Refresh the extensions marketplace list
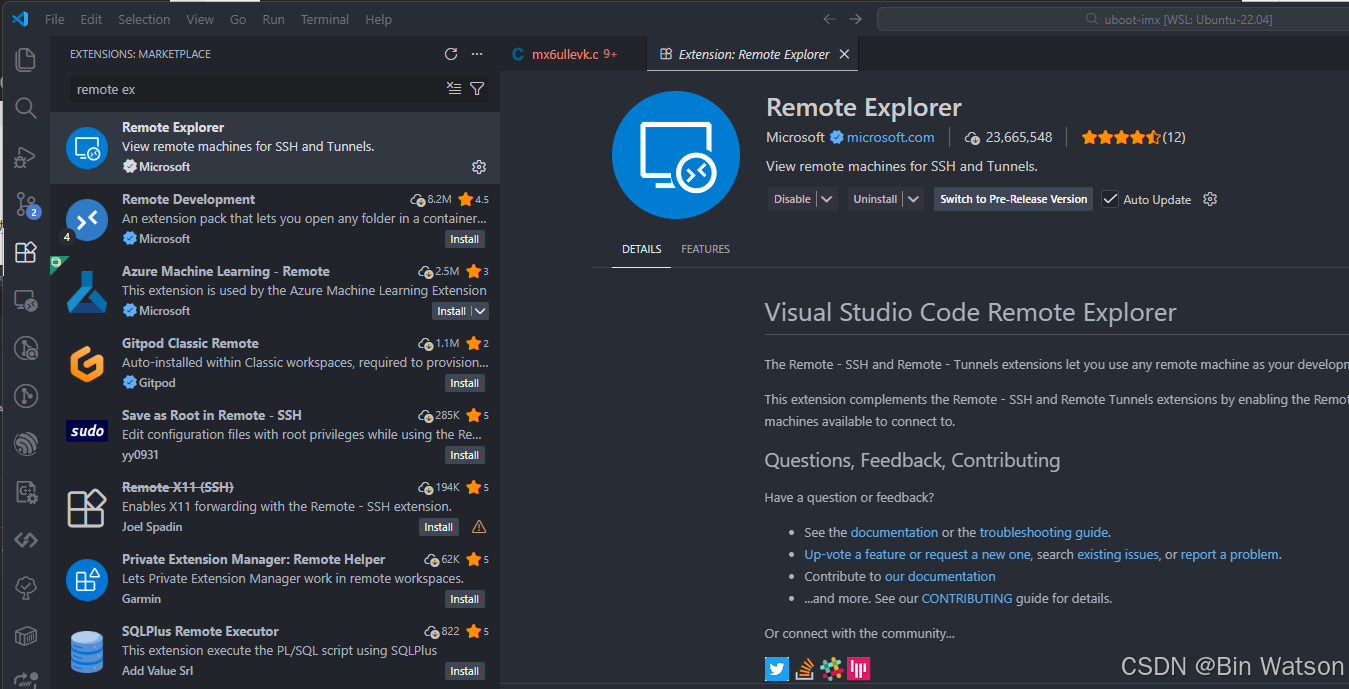 click(x=451, y=54)
